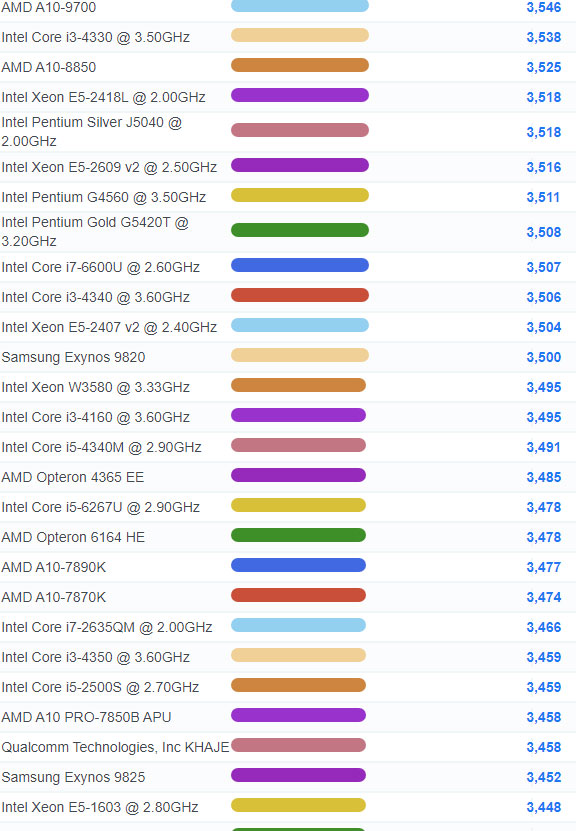Screen dimensions: 576x831
Task: Click score 3,500 for Samsung Exynos 9820
Action: pyautogui.click(x=544, y=357)
